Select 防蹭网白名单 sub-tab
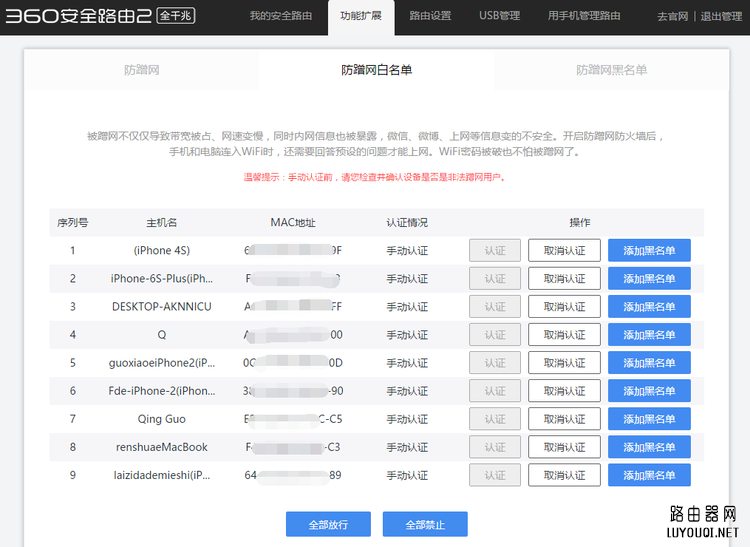750x547 pixels. click(x=376, y=70)
